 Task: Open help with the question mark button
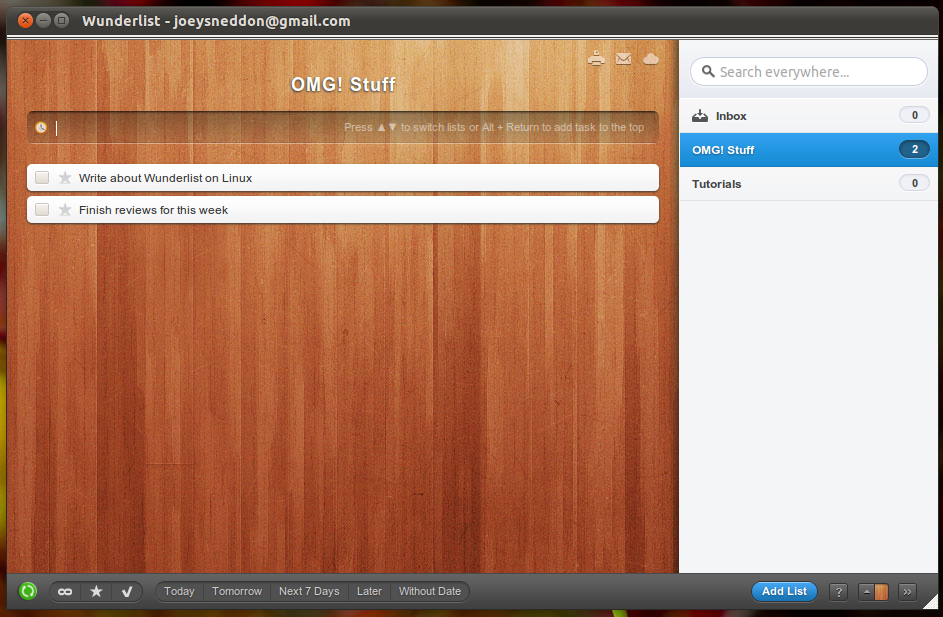tap(839, 591)
